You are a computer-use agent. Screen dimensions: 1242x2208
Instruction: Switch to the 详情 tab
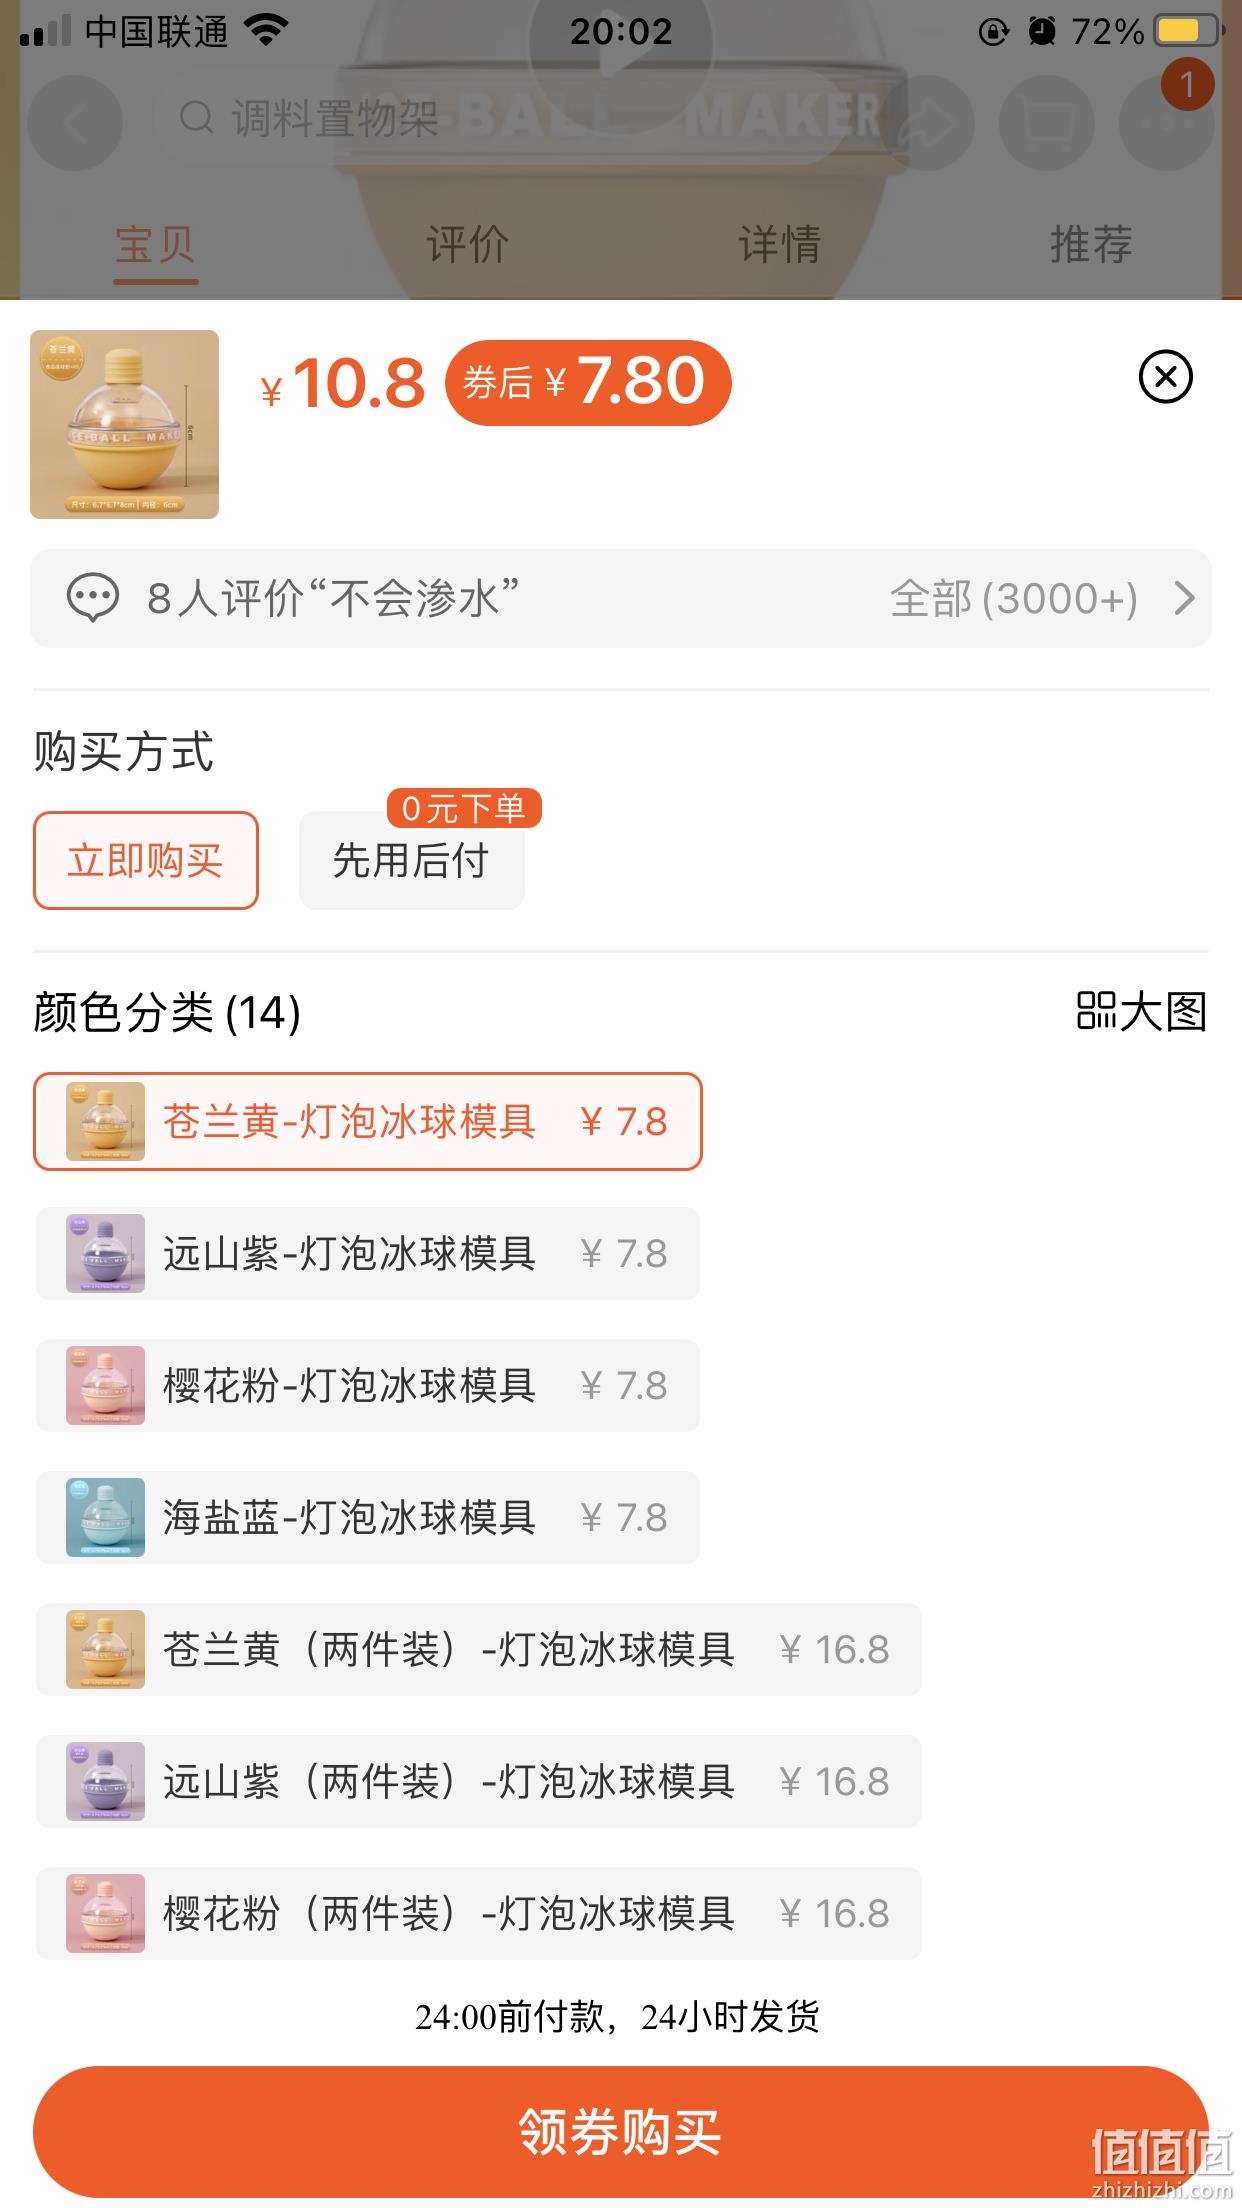pyautogui.click(x=779, y=244)
